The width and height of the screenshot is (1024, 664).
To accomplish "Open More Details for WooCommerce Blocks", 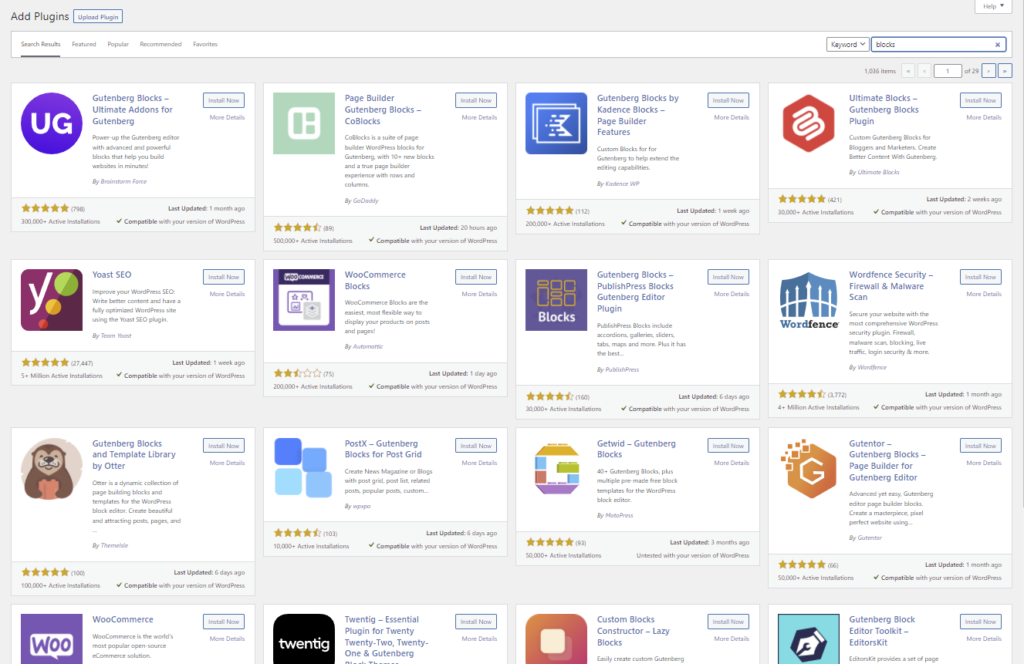I will point(479,294).
